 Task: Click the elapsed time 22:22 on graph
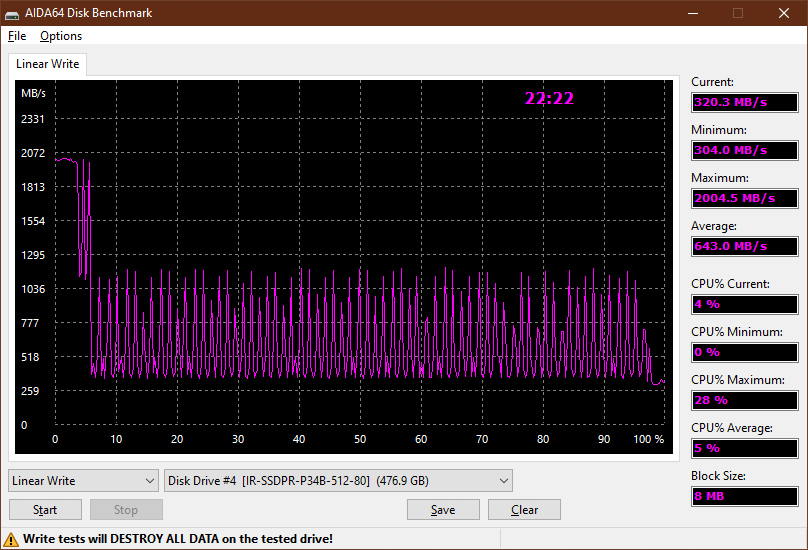(x=549, y=98)
